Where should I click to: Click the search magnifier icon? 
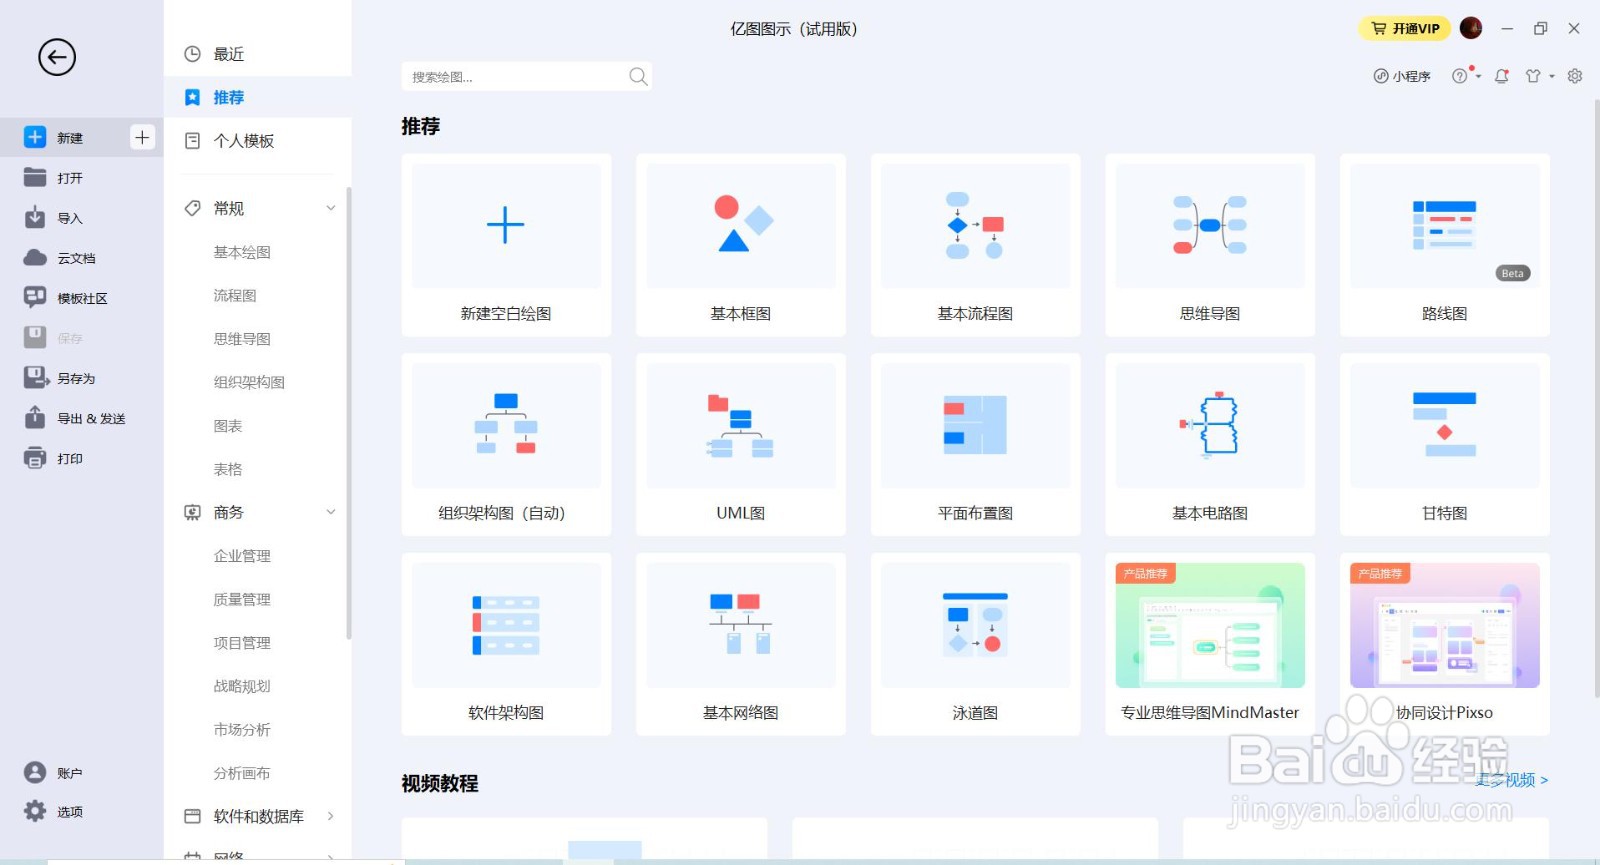(x=638, y=77)
